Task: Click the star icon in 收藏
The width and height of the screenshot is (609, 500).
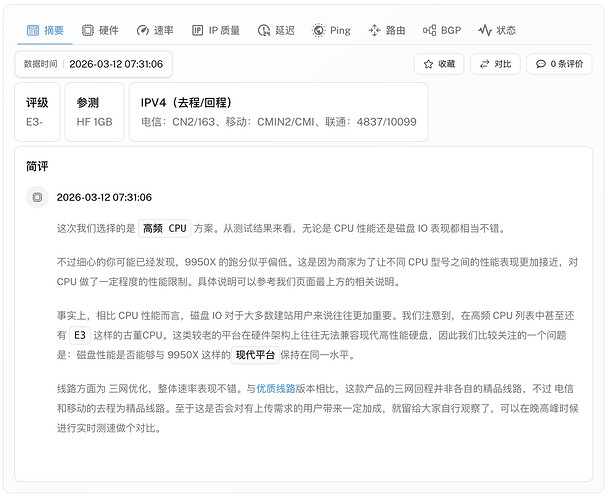Action: pyautogui.click(x=428, y=64)
